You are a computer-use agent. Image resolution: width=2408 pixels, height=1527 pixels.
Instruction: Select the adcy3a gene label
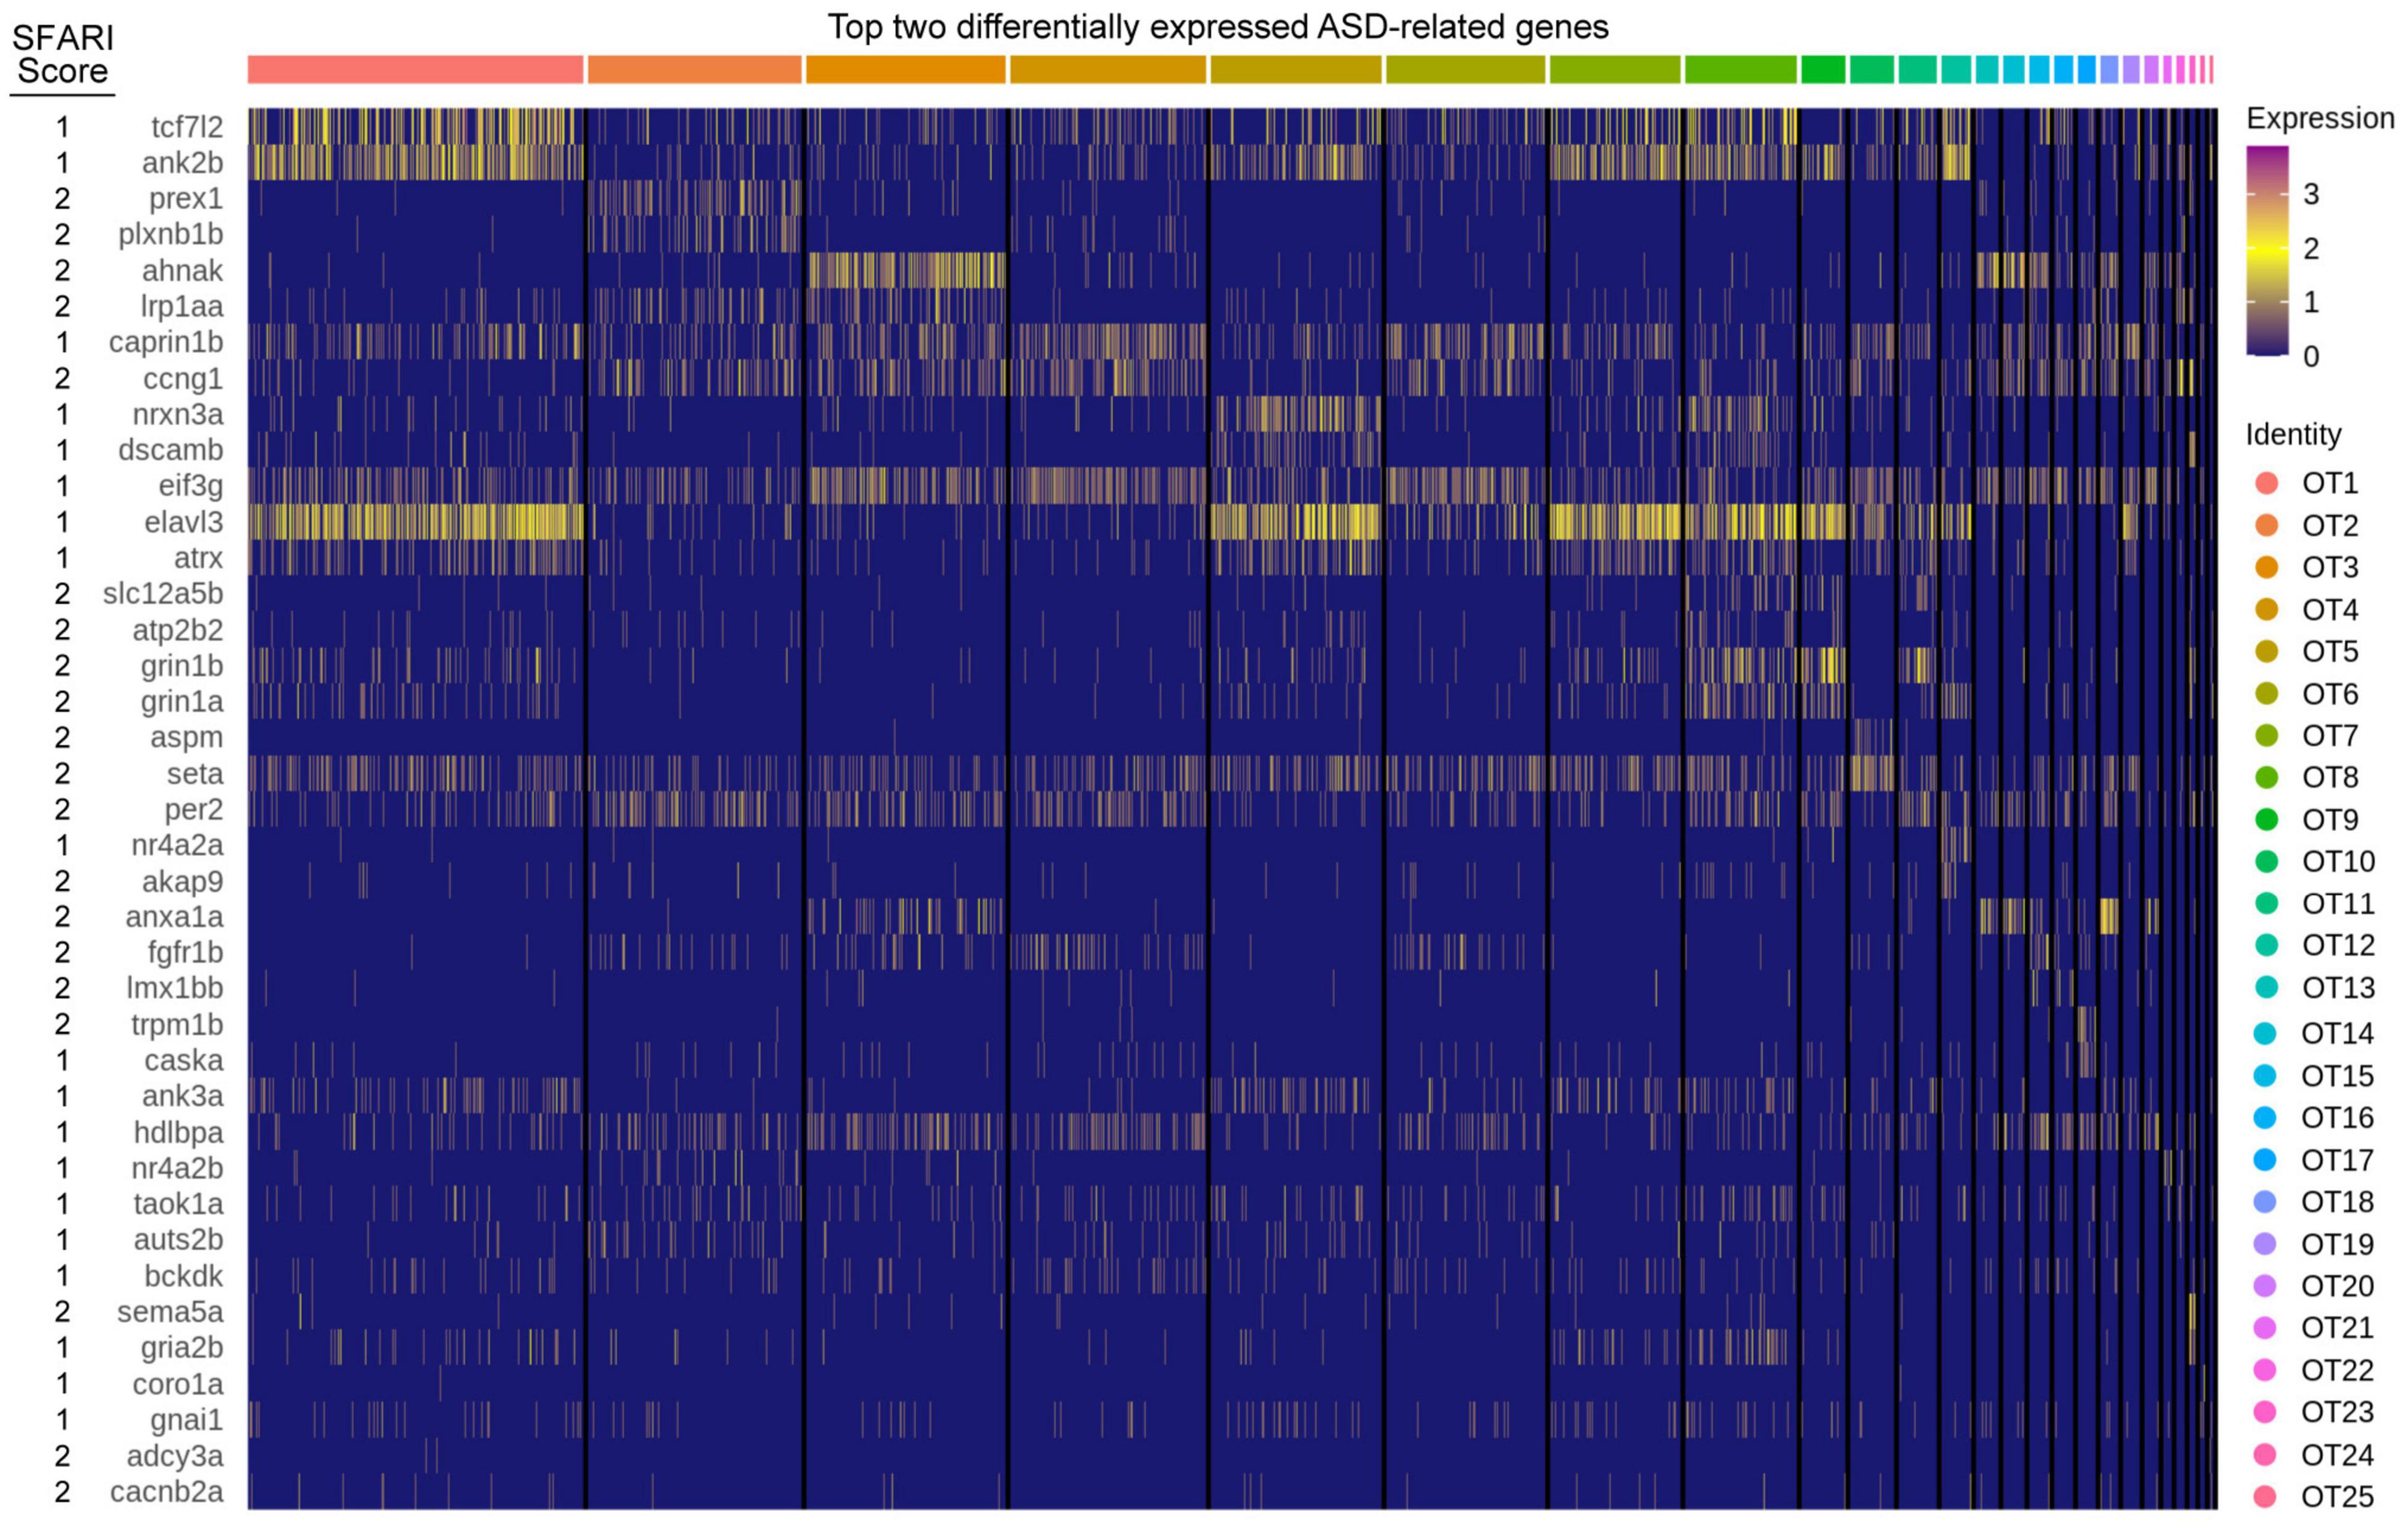click(x=175, y=1455)
